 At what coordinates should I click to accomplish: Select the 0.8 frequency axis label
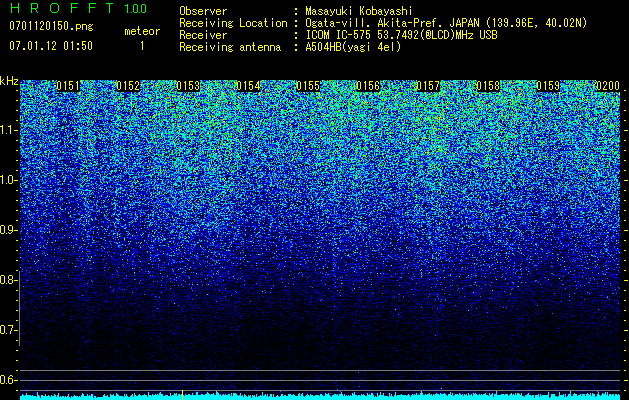tap(9, 280)
